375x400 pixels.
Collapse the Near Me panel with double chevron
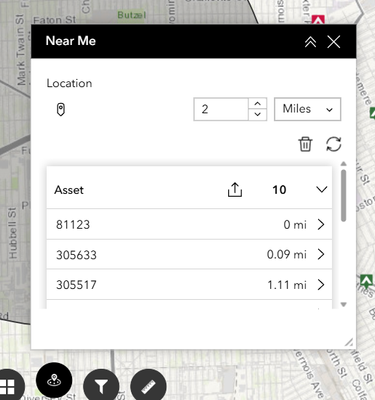(310, 42)
